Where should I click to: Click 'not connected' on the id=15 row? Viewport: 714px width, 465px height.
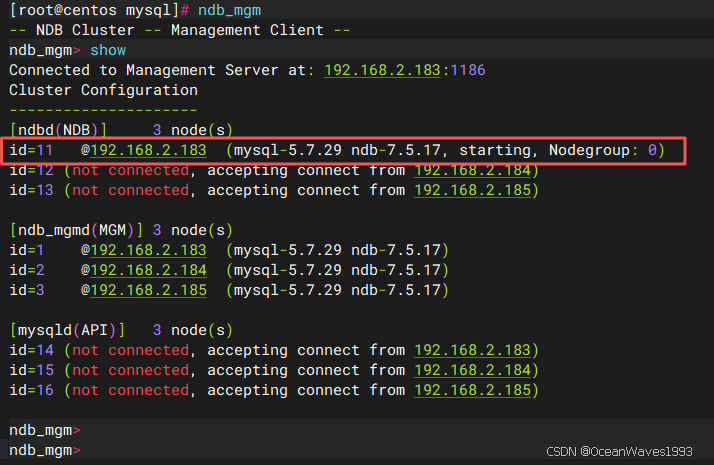(x=131, y=370)
